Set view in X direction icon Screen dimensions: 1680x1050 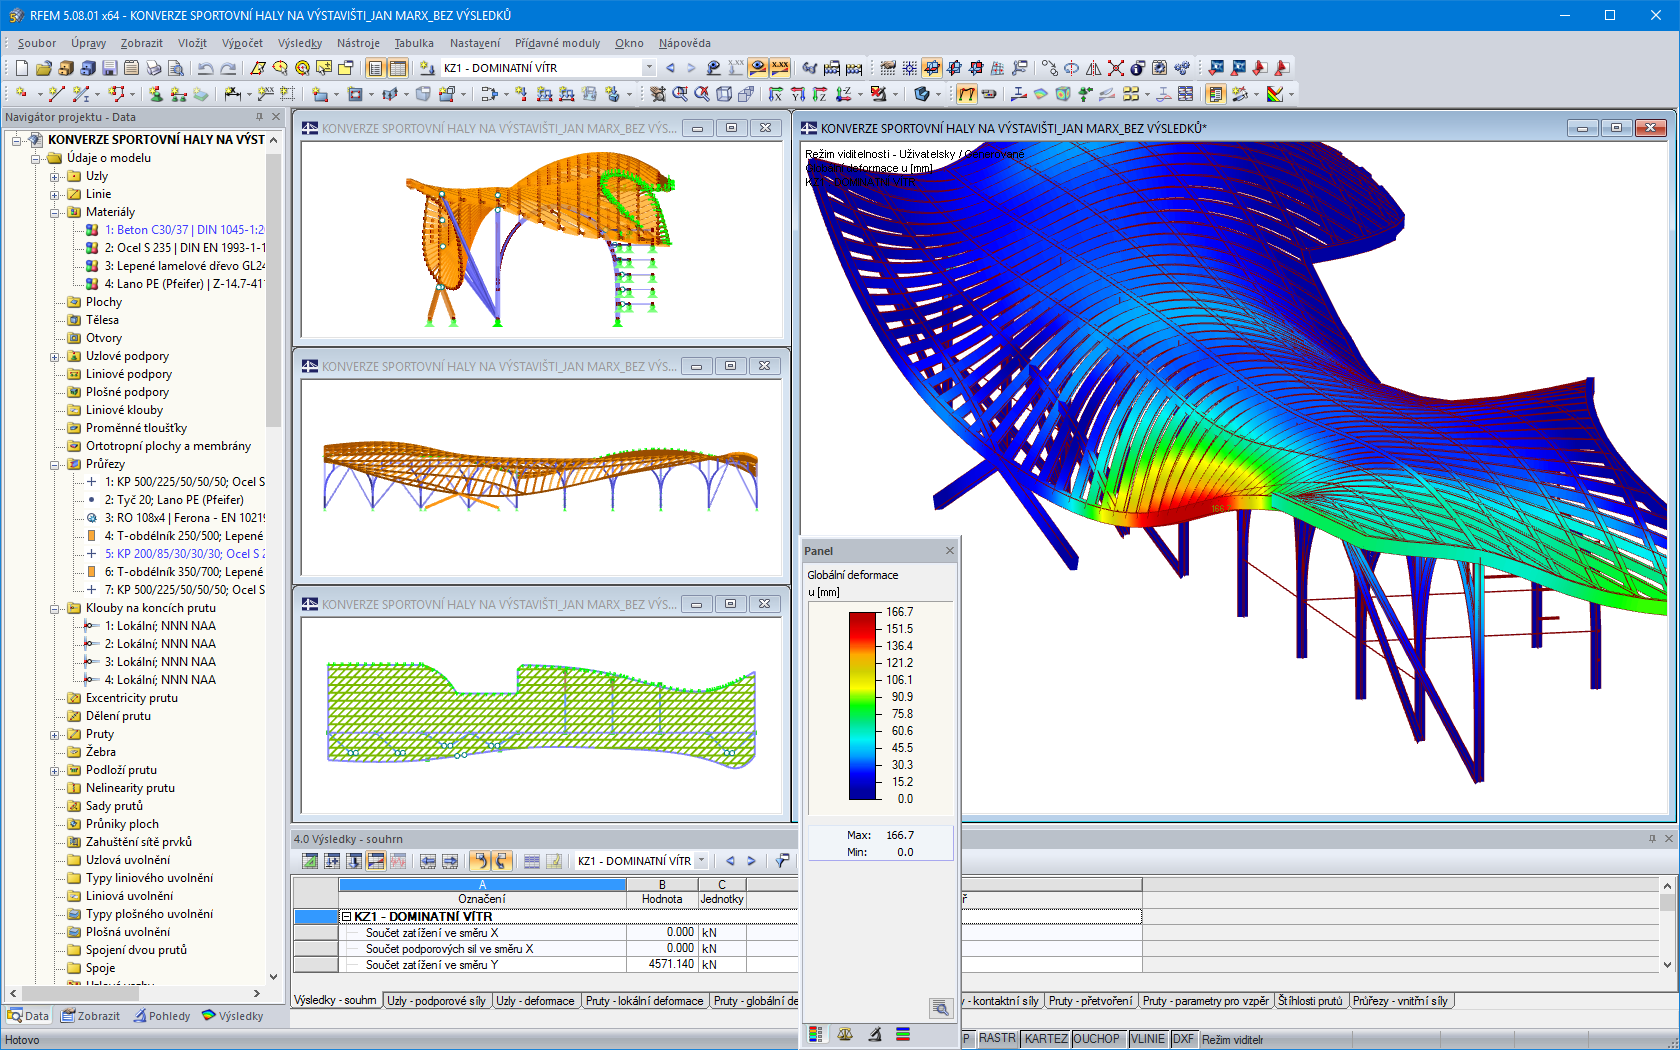tap(776, 94)
